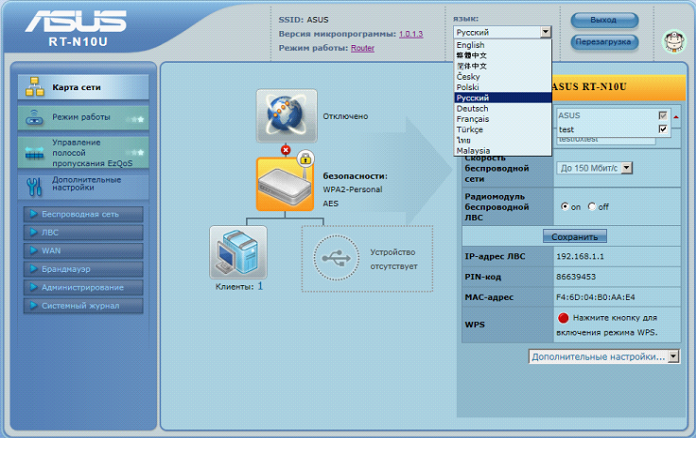Click arrow icon beside WAN
This screenshot has width=696, height=457.
click(33, 250)
